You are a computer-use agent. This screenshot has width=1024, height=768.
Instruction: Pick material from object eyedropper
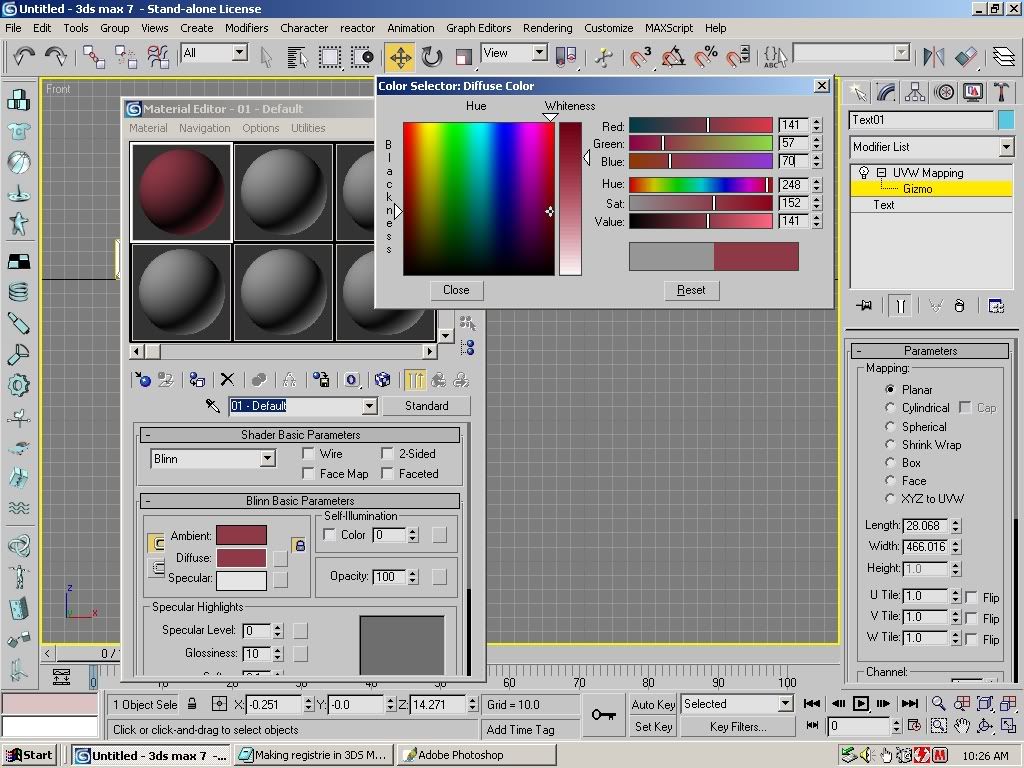coord(213,406)
